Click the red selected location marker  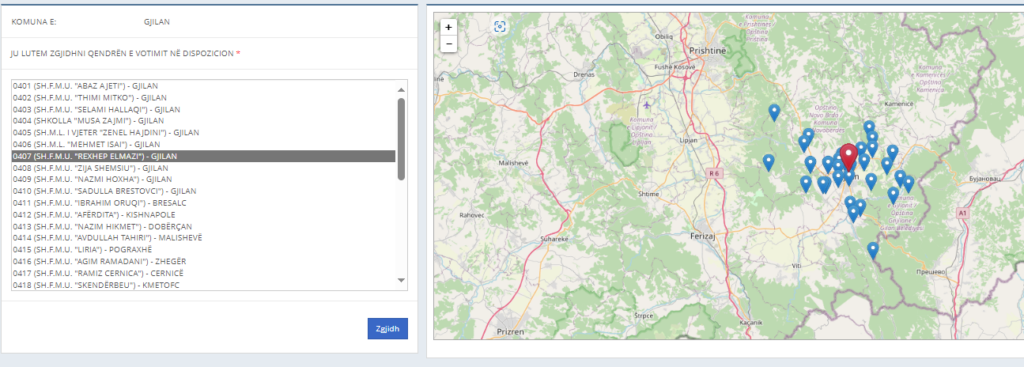(848, 157)
